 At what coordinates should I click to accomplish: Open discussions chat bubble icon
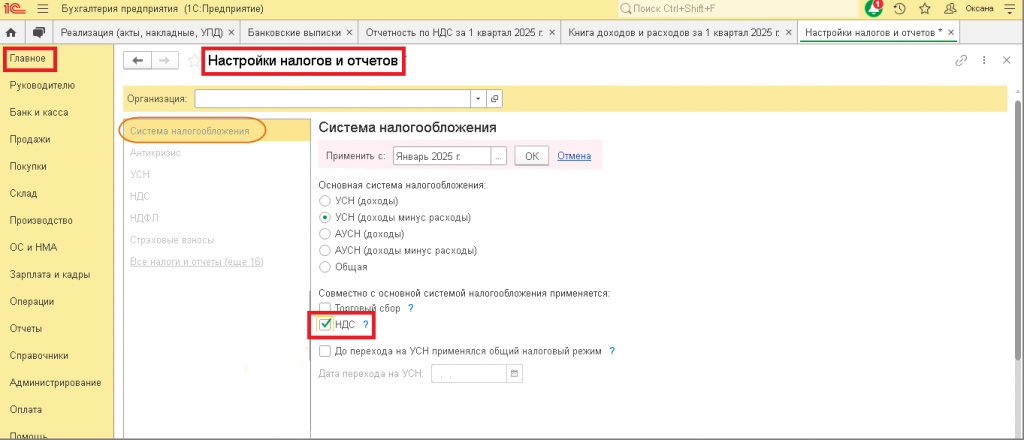[39, 32]
